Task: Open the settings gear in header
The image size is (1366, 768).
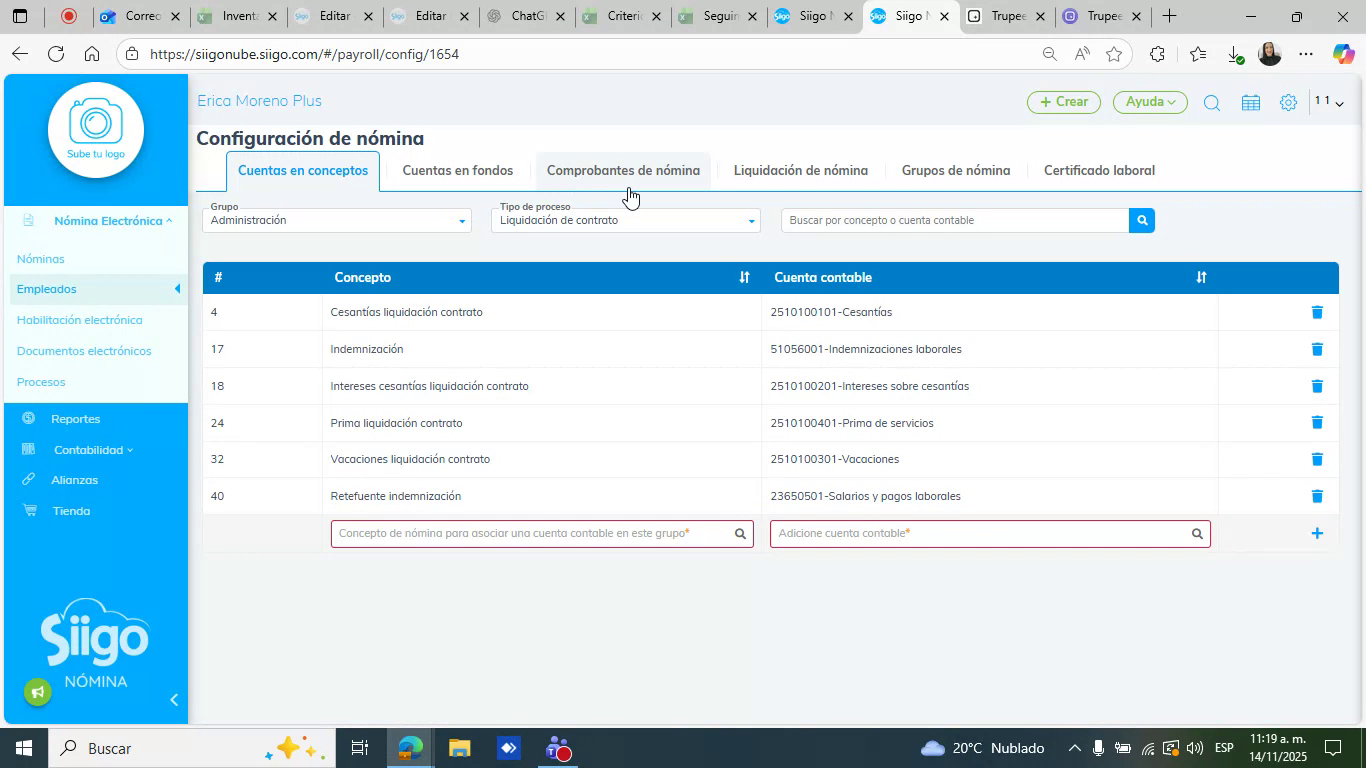Action: (x=1289, y=102)
